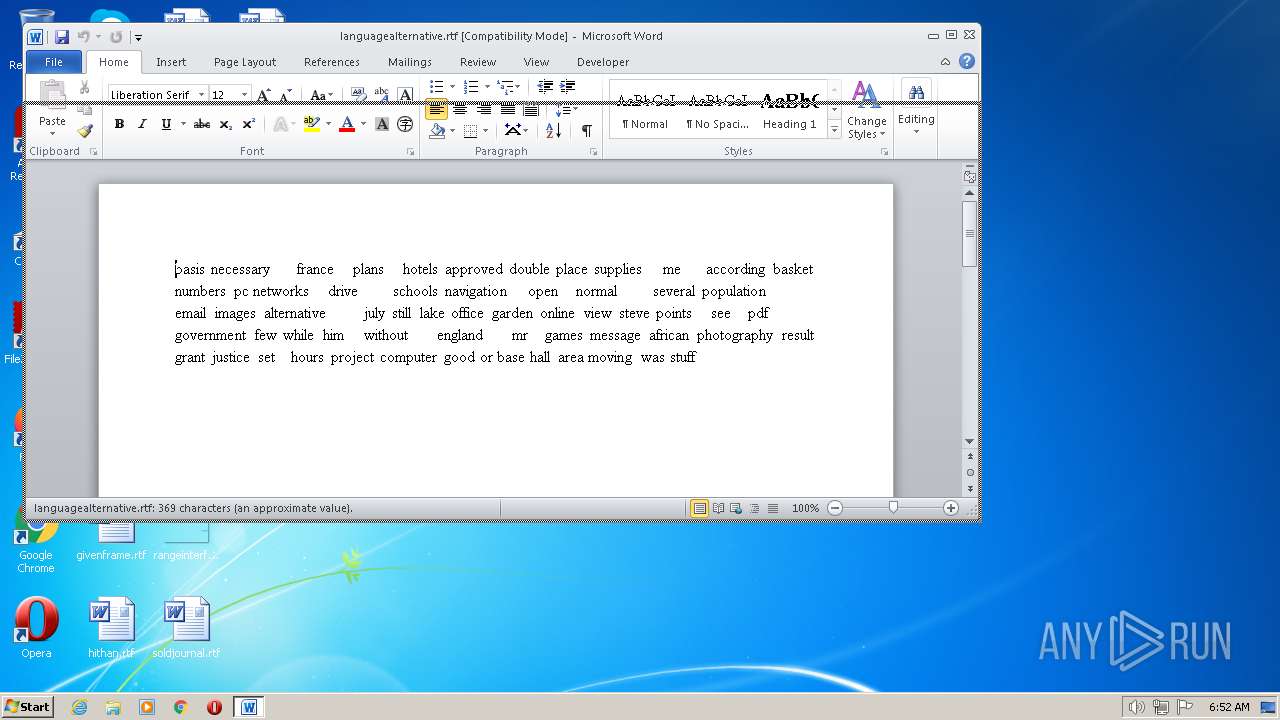Switch to the Developer tab
Viewport: 1280px width, 720px height.
pyautogui.click(x=603, y=62)
